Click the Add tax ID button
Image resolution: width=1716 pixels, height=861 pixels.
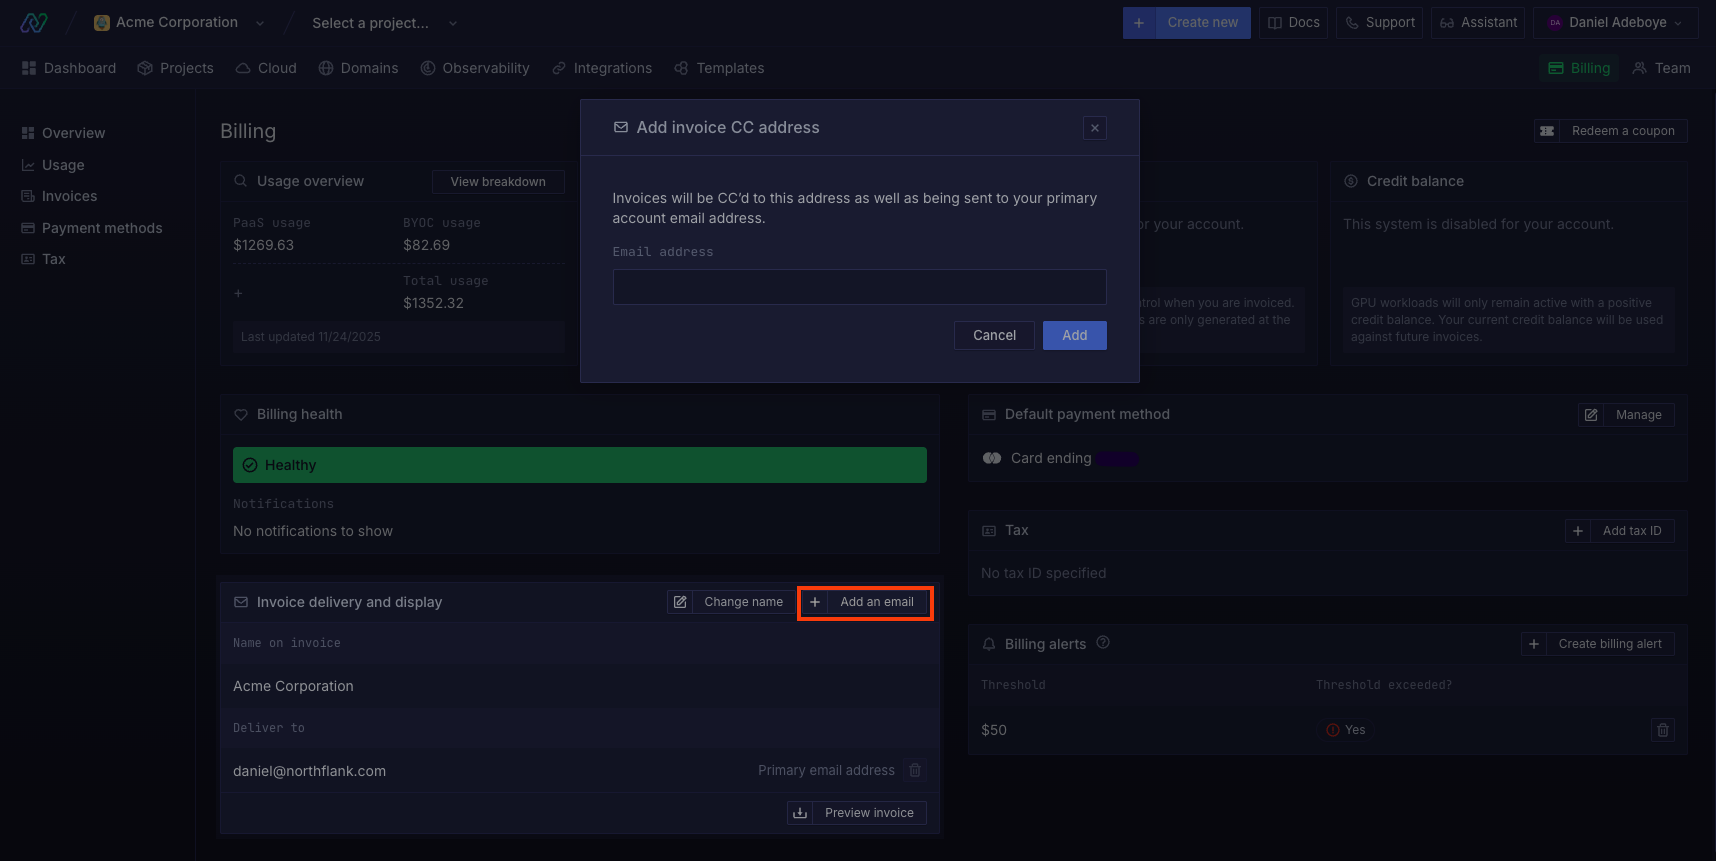click(x=1632, y=531)
